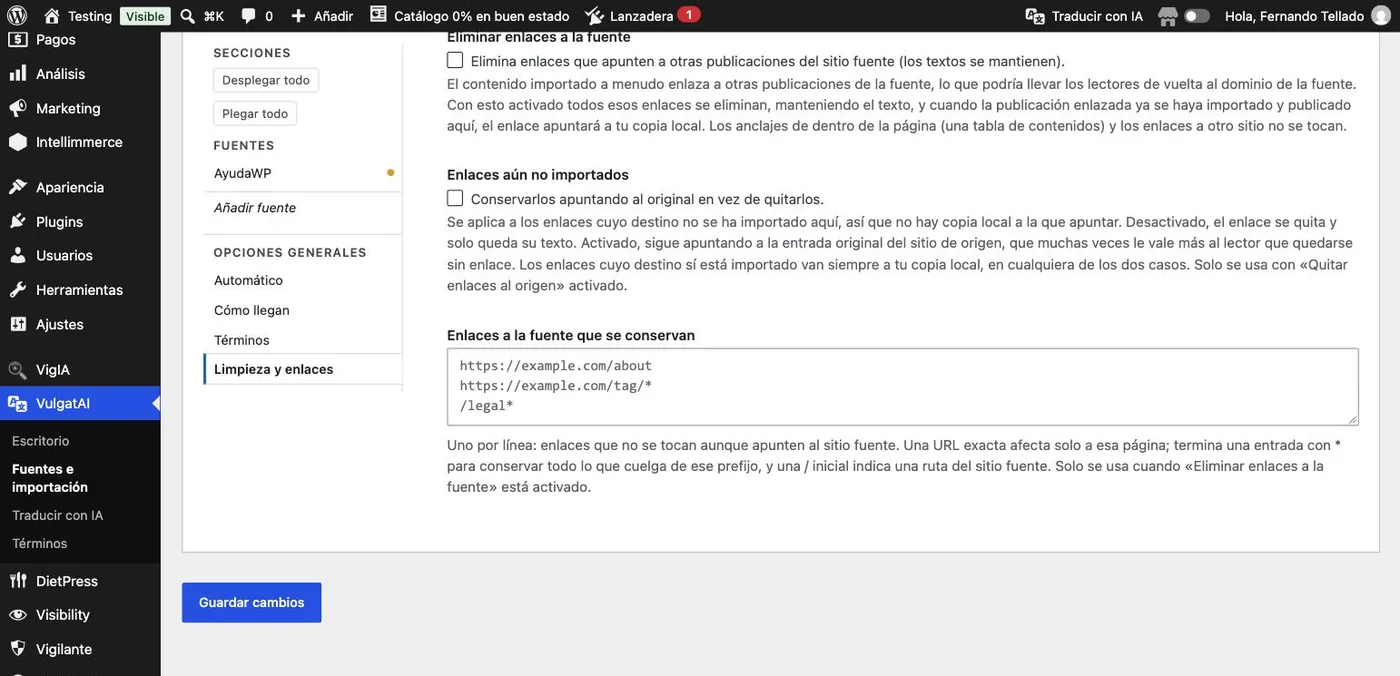The image size is (1400, 676).
Task: Click the Enlaces aún no importados heading
Action: click(x=538, y=174)
